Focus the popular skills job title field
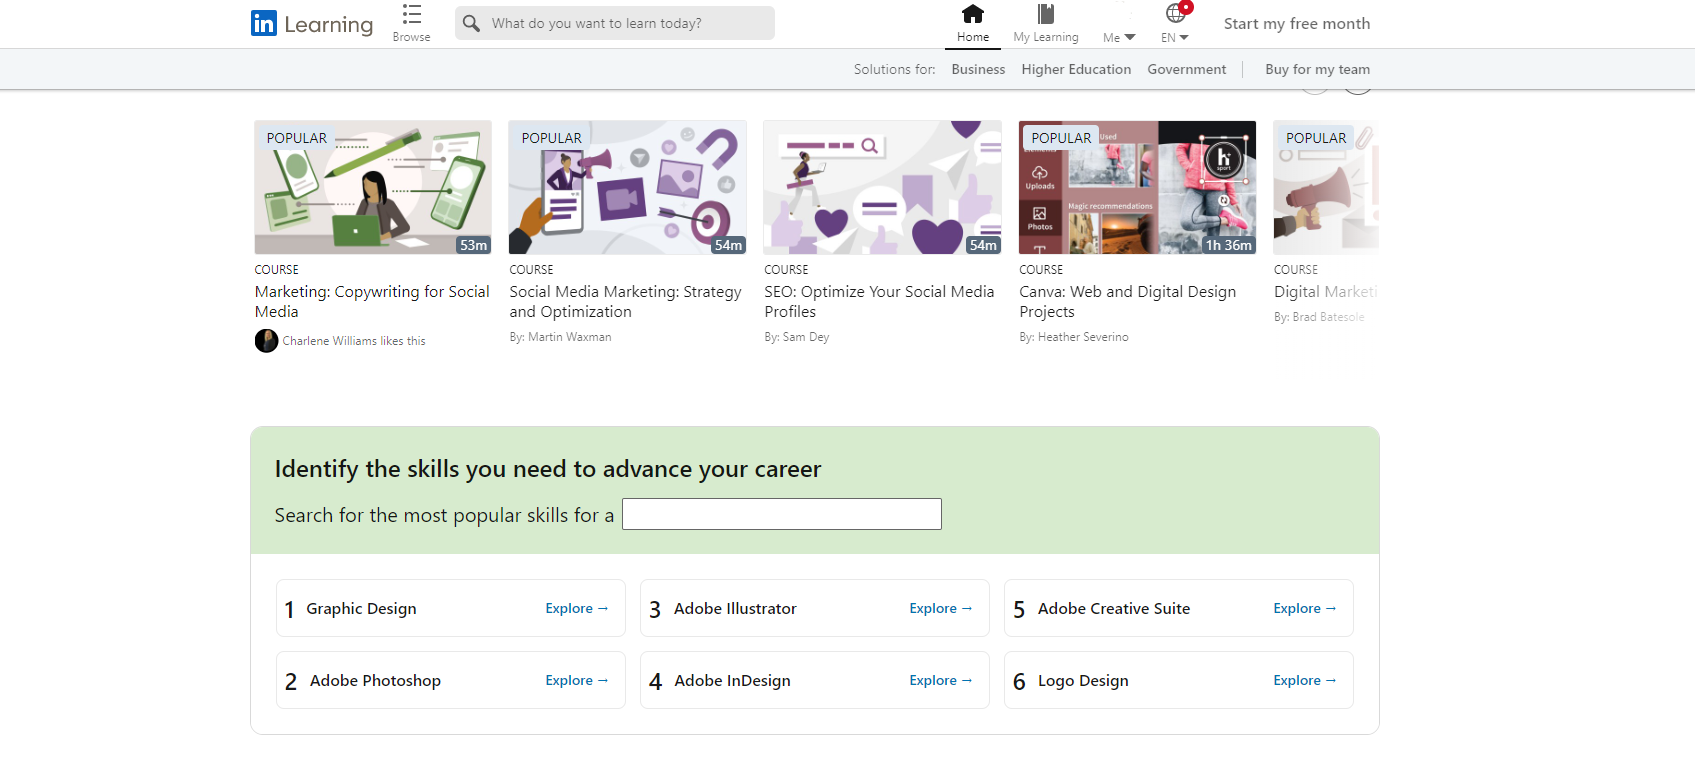Screen dimensions: 1695x760 click(x=781, y=514)
